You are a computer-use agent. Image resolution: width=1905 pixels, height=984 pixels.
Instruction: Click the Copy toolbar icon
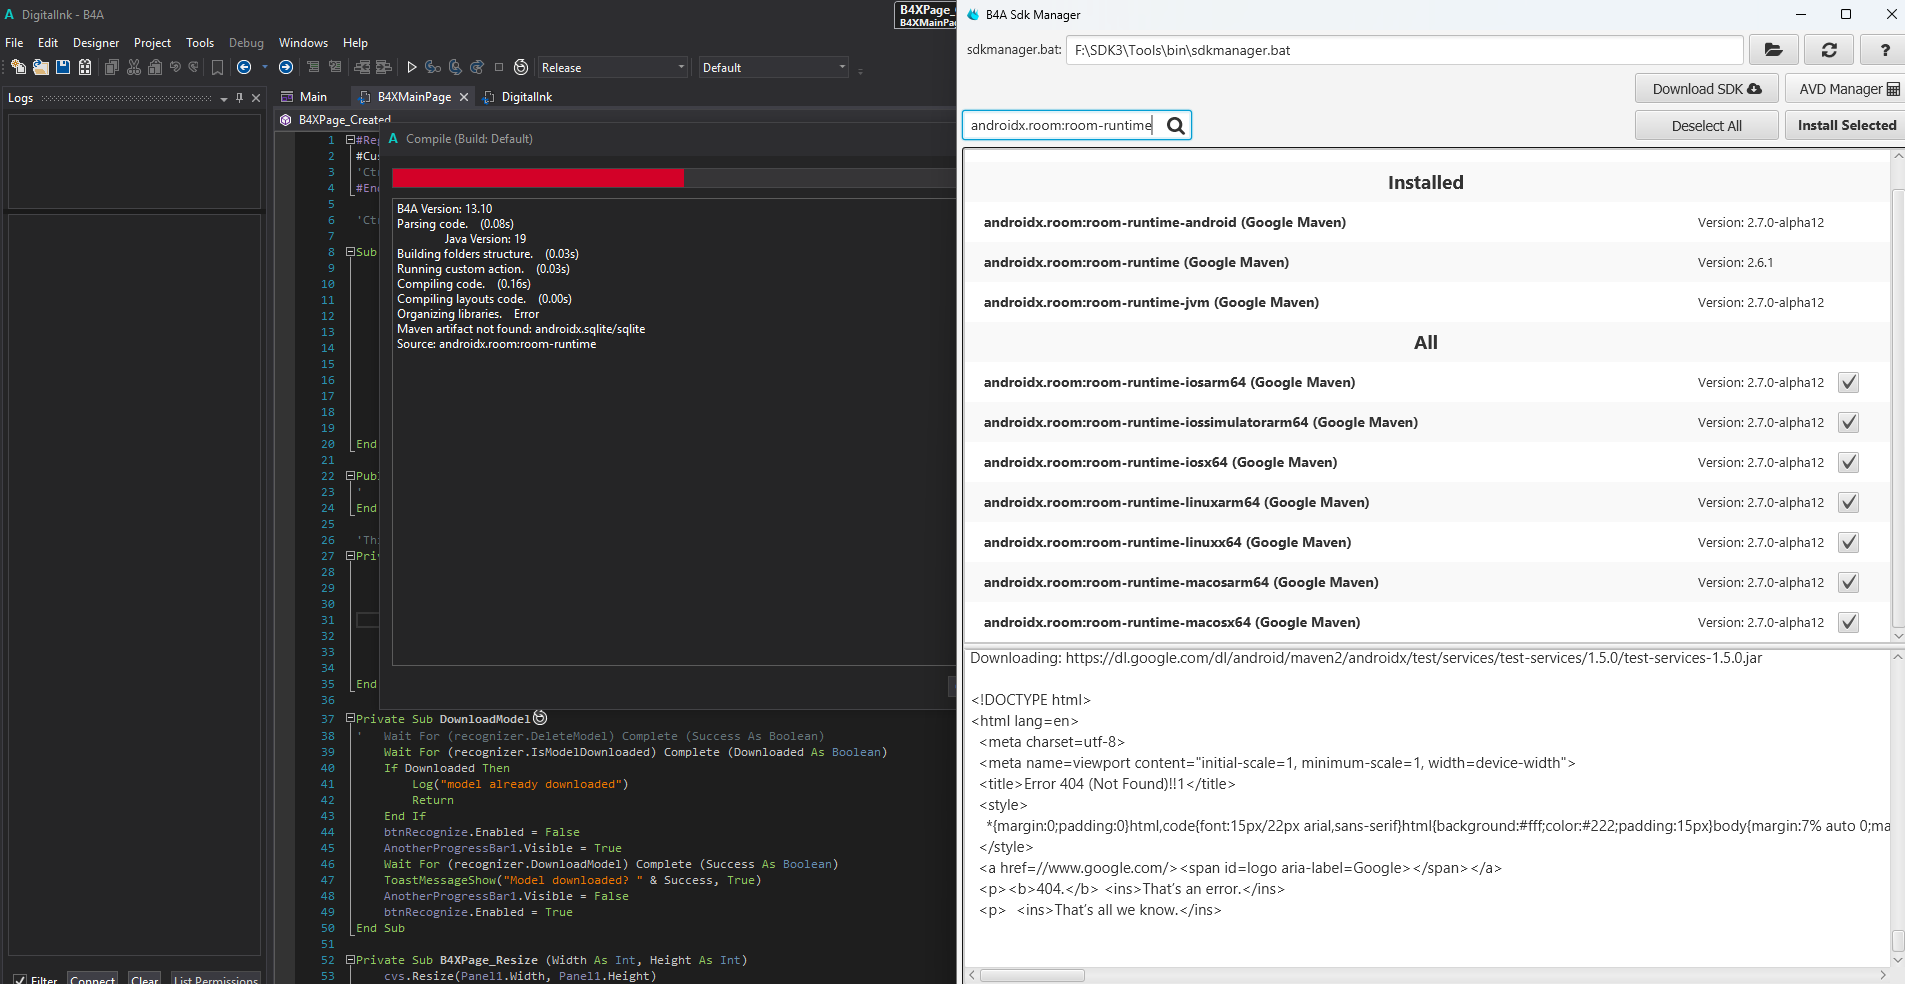[x=111, y=67]
